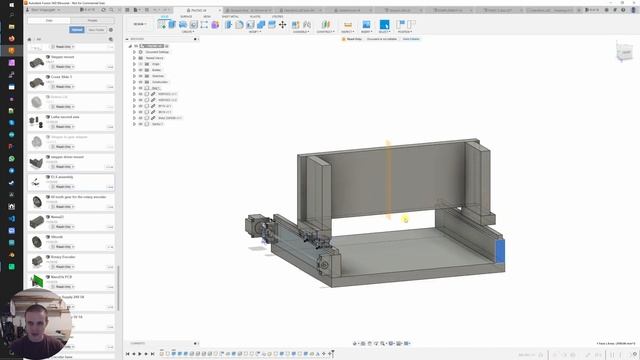Select the Move/Copy four-arrow icon

(x=282, y=25)
